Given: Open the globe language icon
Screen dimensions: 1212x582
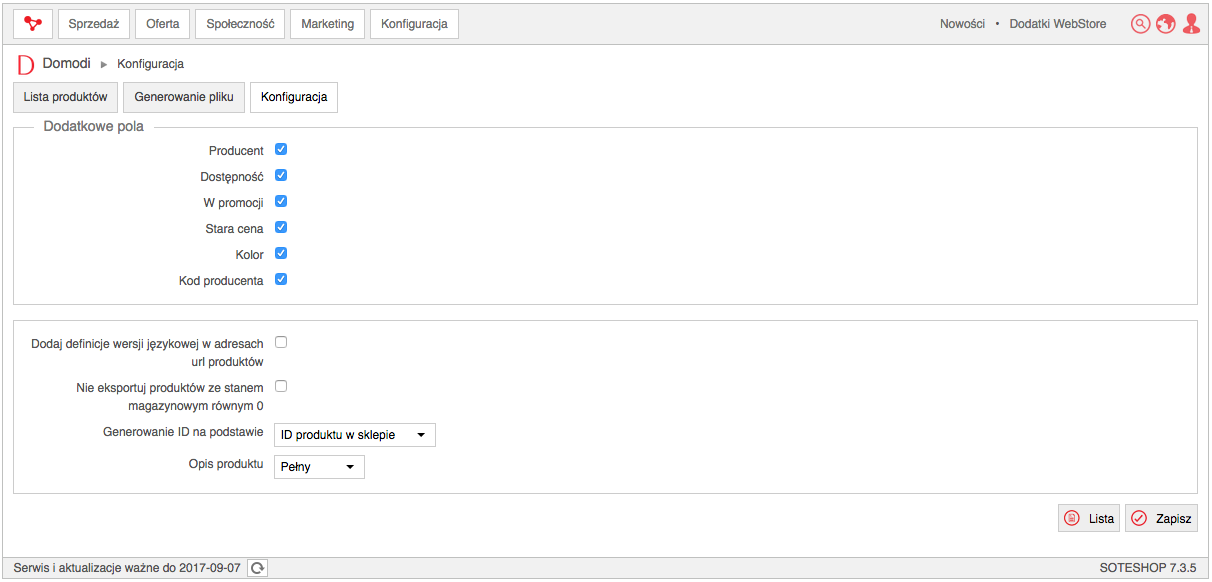Looking at the screenshot, I should [1165, 24].
